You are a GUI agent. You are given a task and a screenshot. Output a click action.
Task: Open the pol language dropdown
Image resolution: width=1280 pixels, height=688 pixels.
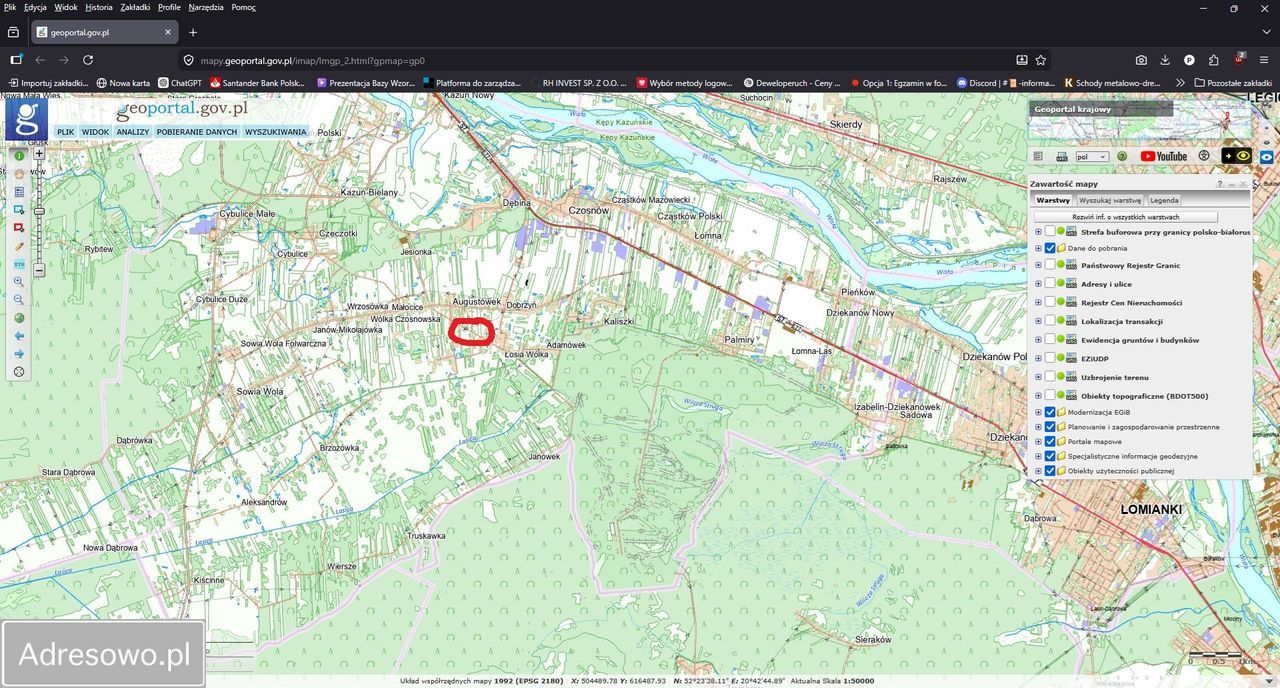coord(1092,157)
